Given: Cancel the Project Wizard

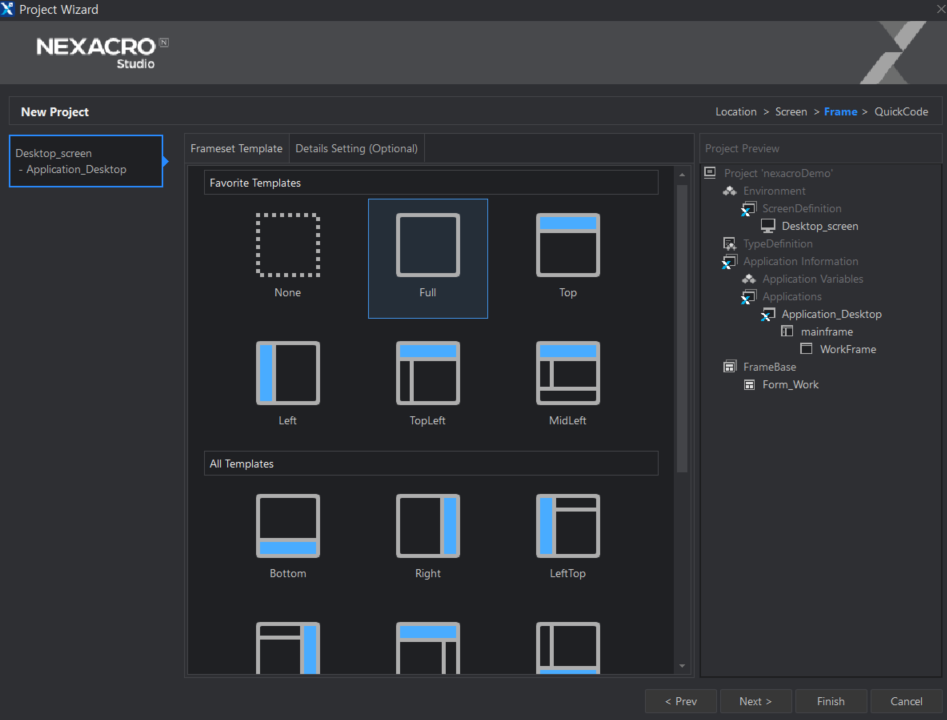Looking at the screenshot, I should pyautogui.click(x=906, y=701).
